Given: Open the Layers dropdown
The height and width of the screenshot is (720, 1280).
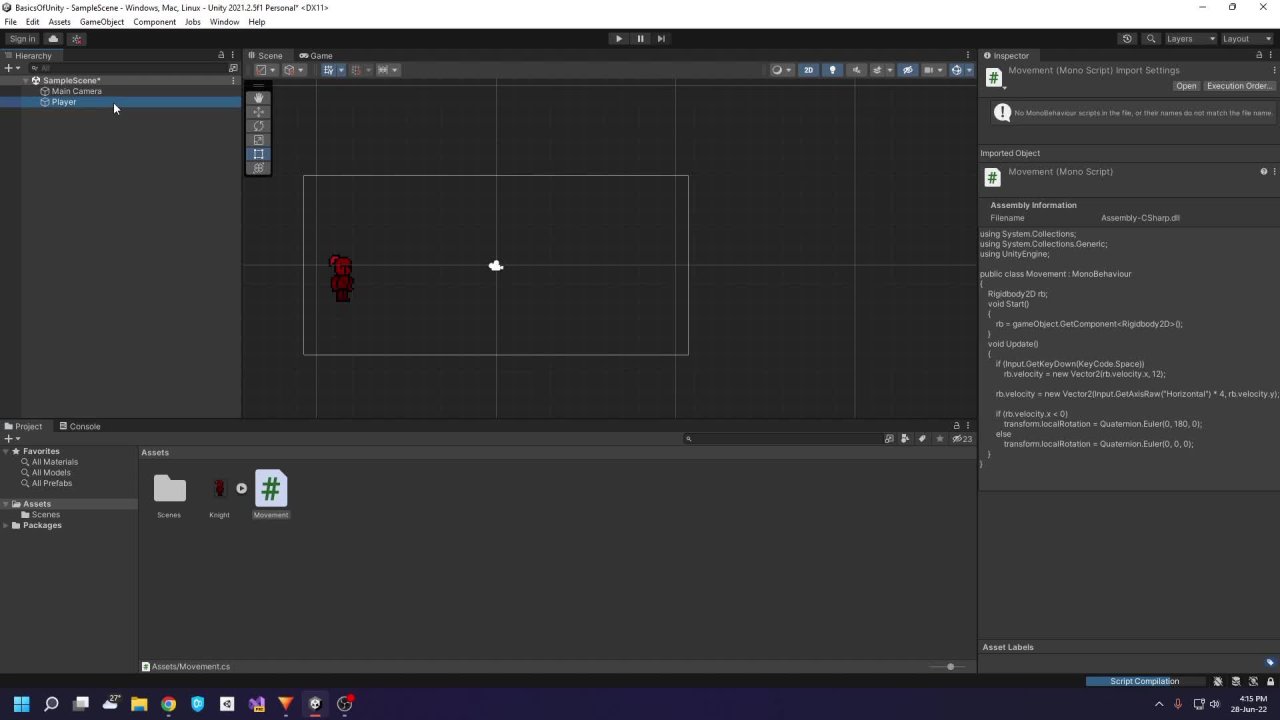Looking at the screenshot, I should (x=1190, y=39).
